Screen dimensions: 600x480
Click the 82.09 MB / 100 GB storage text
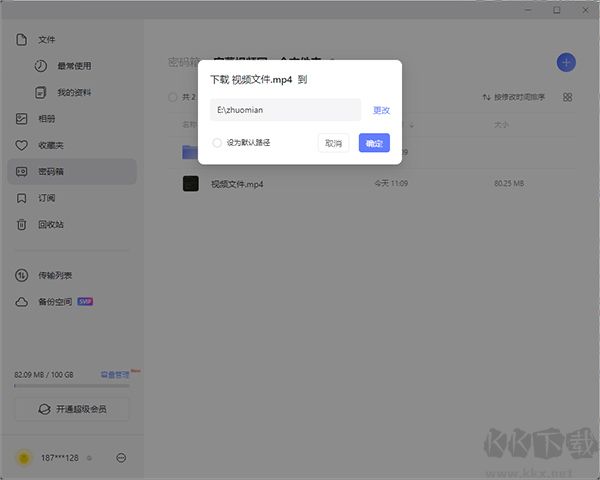pyautogui.click(x=44, y=375)
